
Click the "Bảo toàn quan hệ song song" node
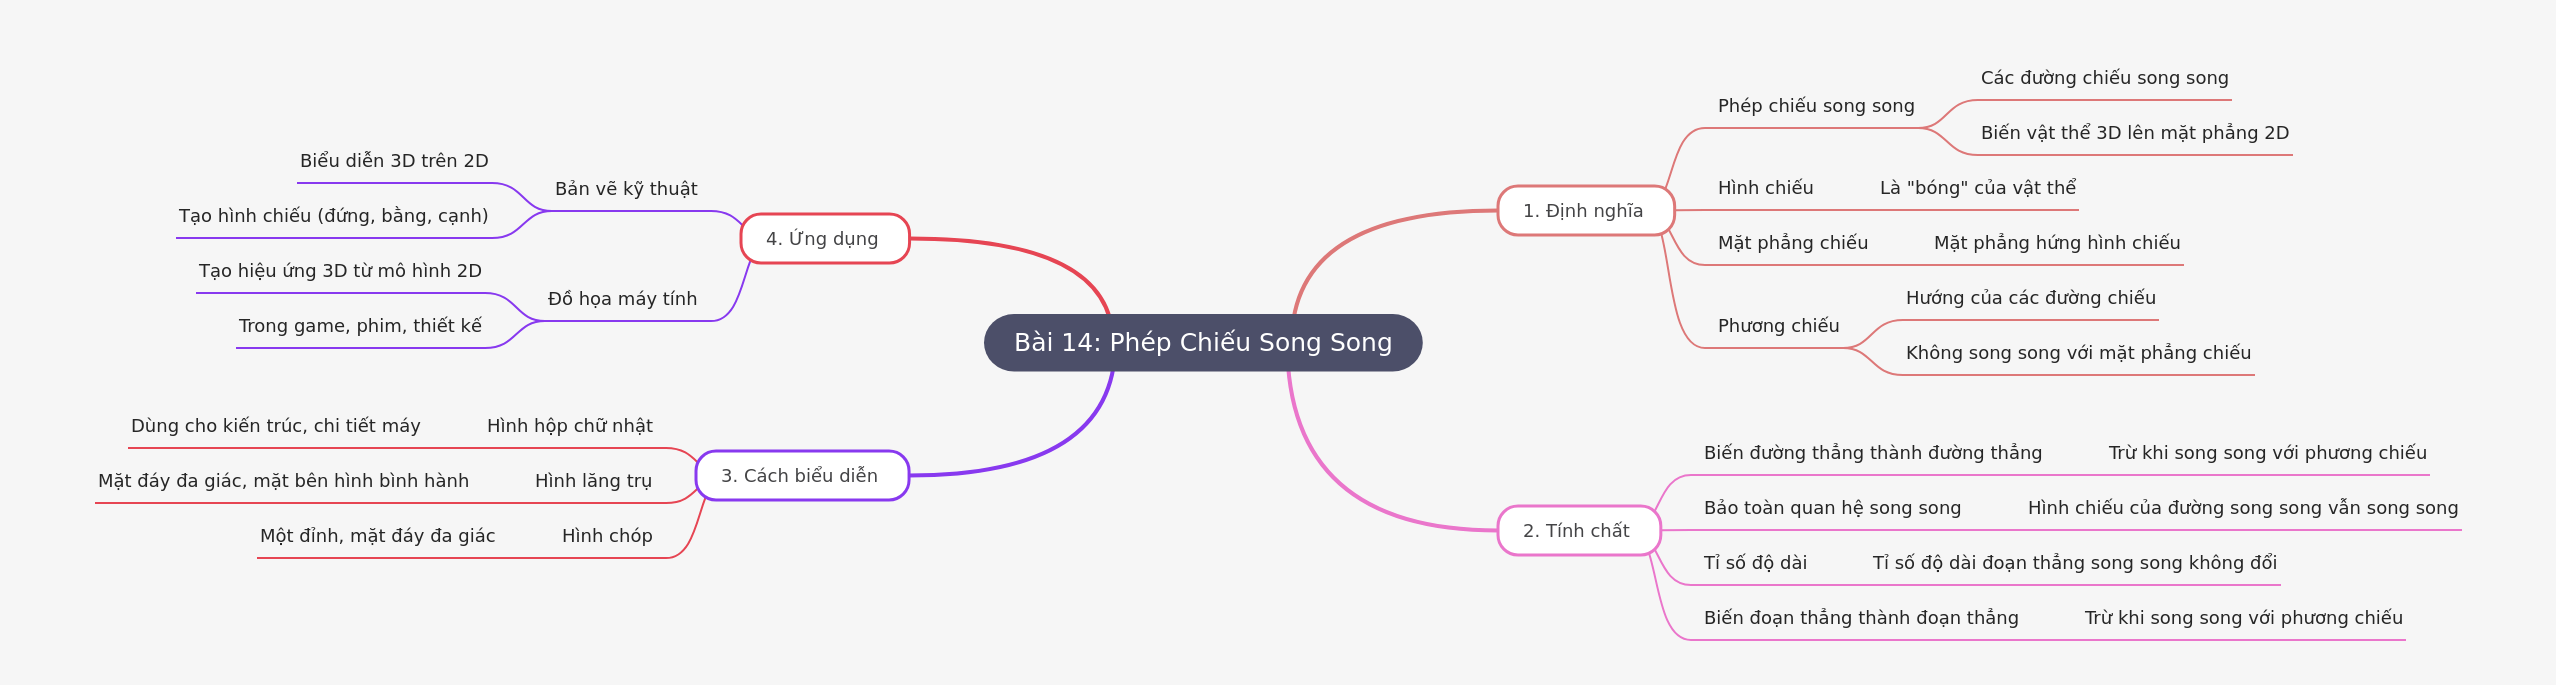[x=1832, y=508]
